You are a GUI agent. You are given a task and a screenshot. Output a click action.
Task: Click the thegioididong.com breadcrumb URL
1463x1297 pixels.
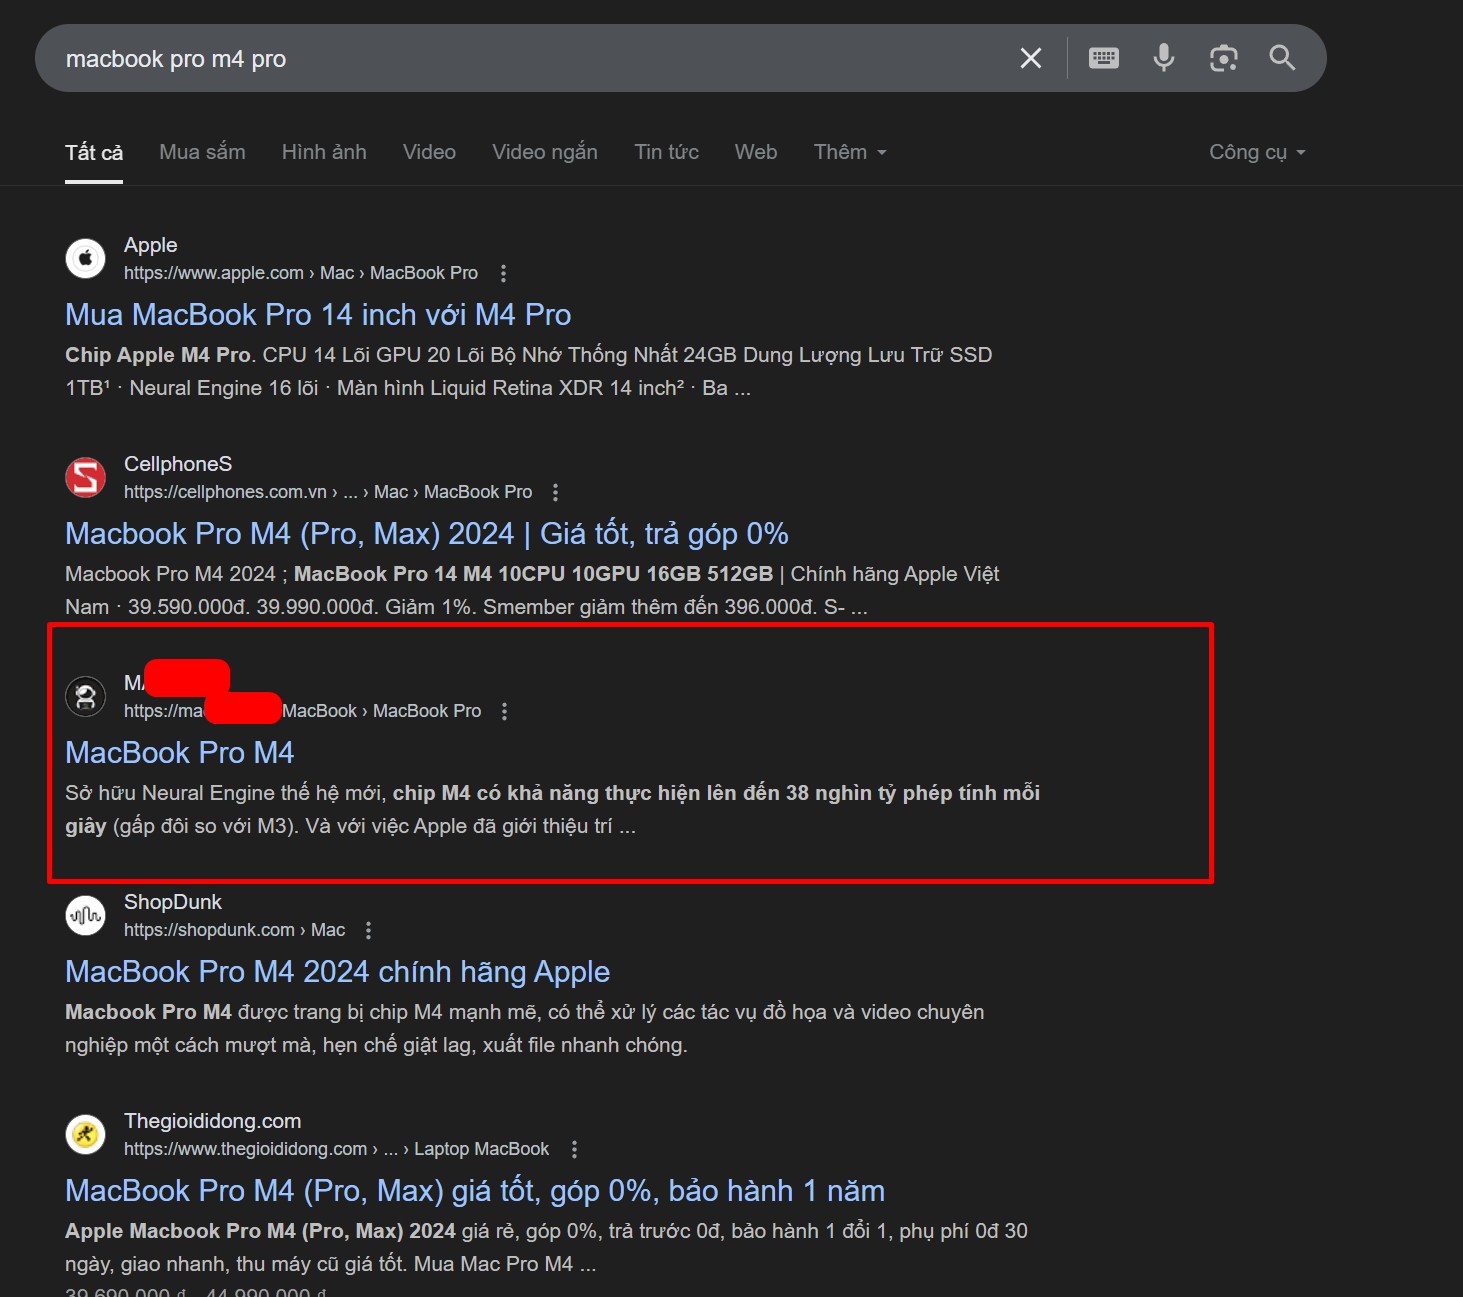coord(337,1149)
